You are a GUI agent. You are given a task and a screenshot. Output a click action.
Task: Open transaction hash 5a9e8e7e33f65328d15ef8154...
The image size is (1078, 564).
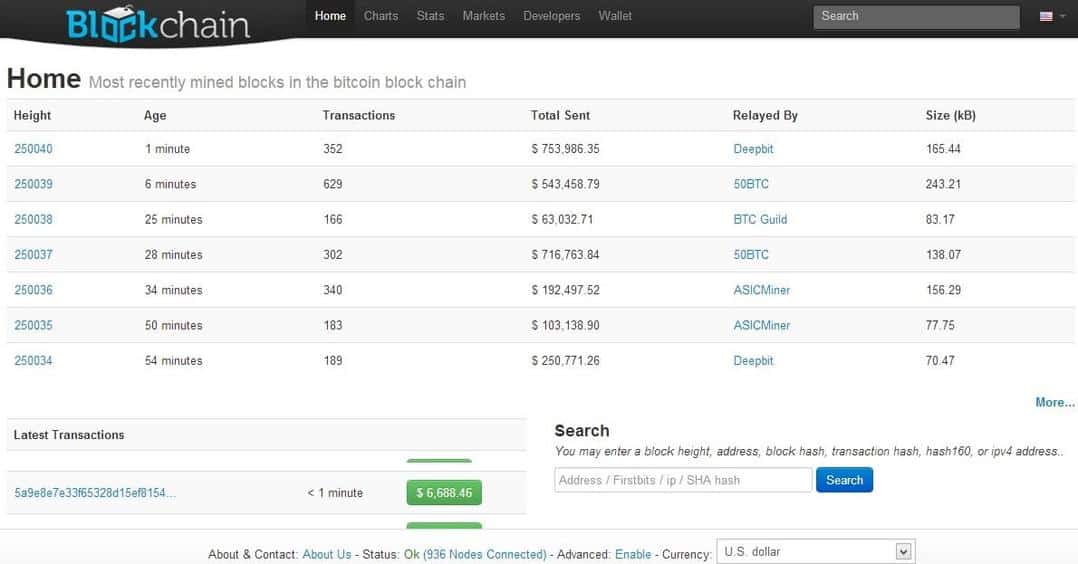click(x=95, y=493)
